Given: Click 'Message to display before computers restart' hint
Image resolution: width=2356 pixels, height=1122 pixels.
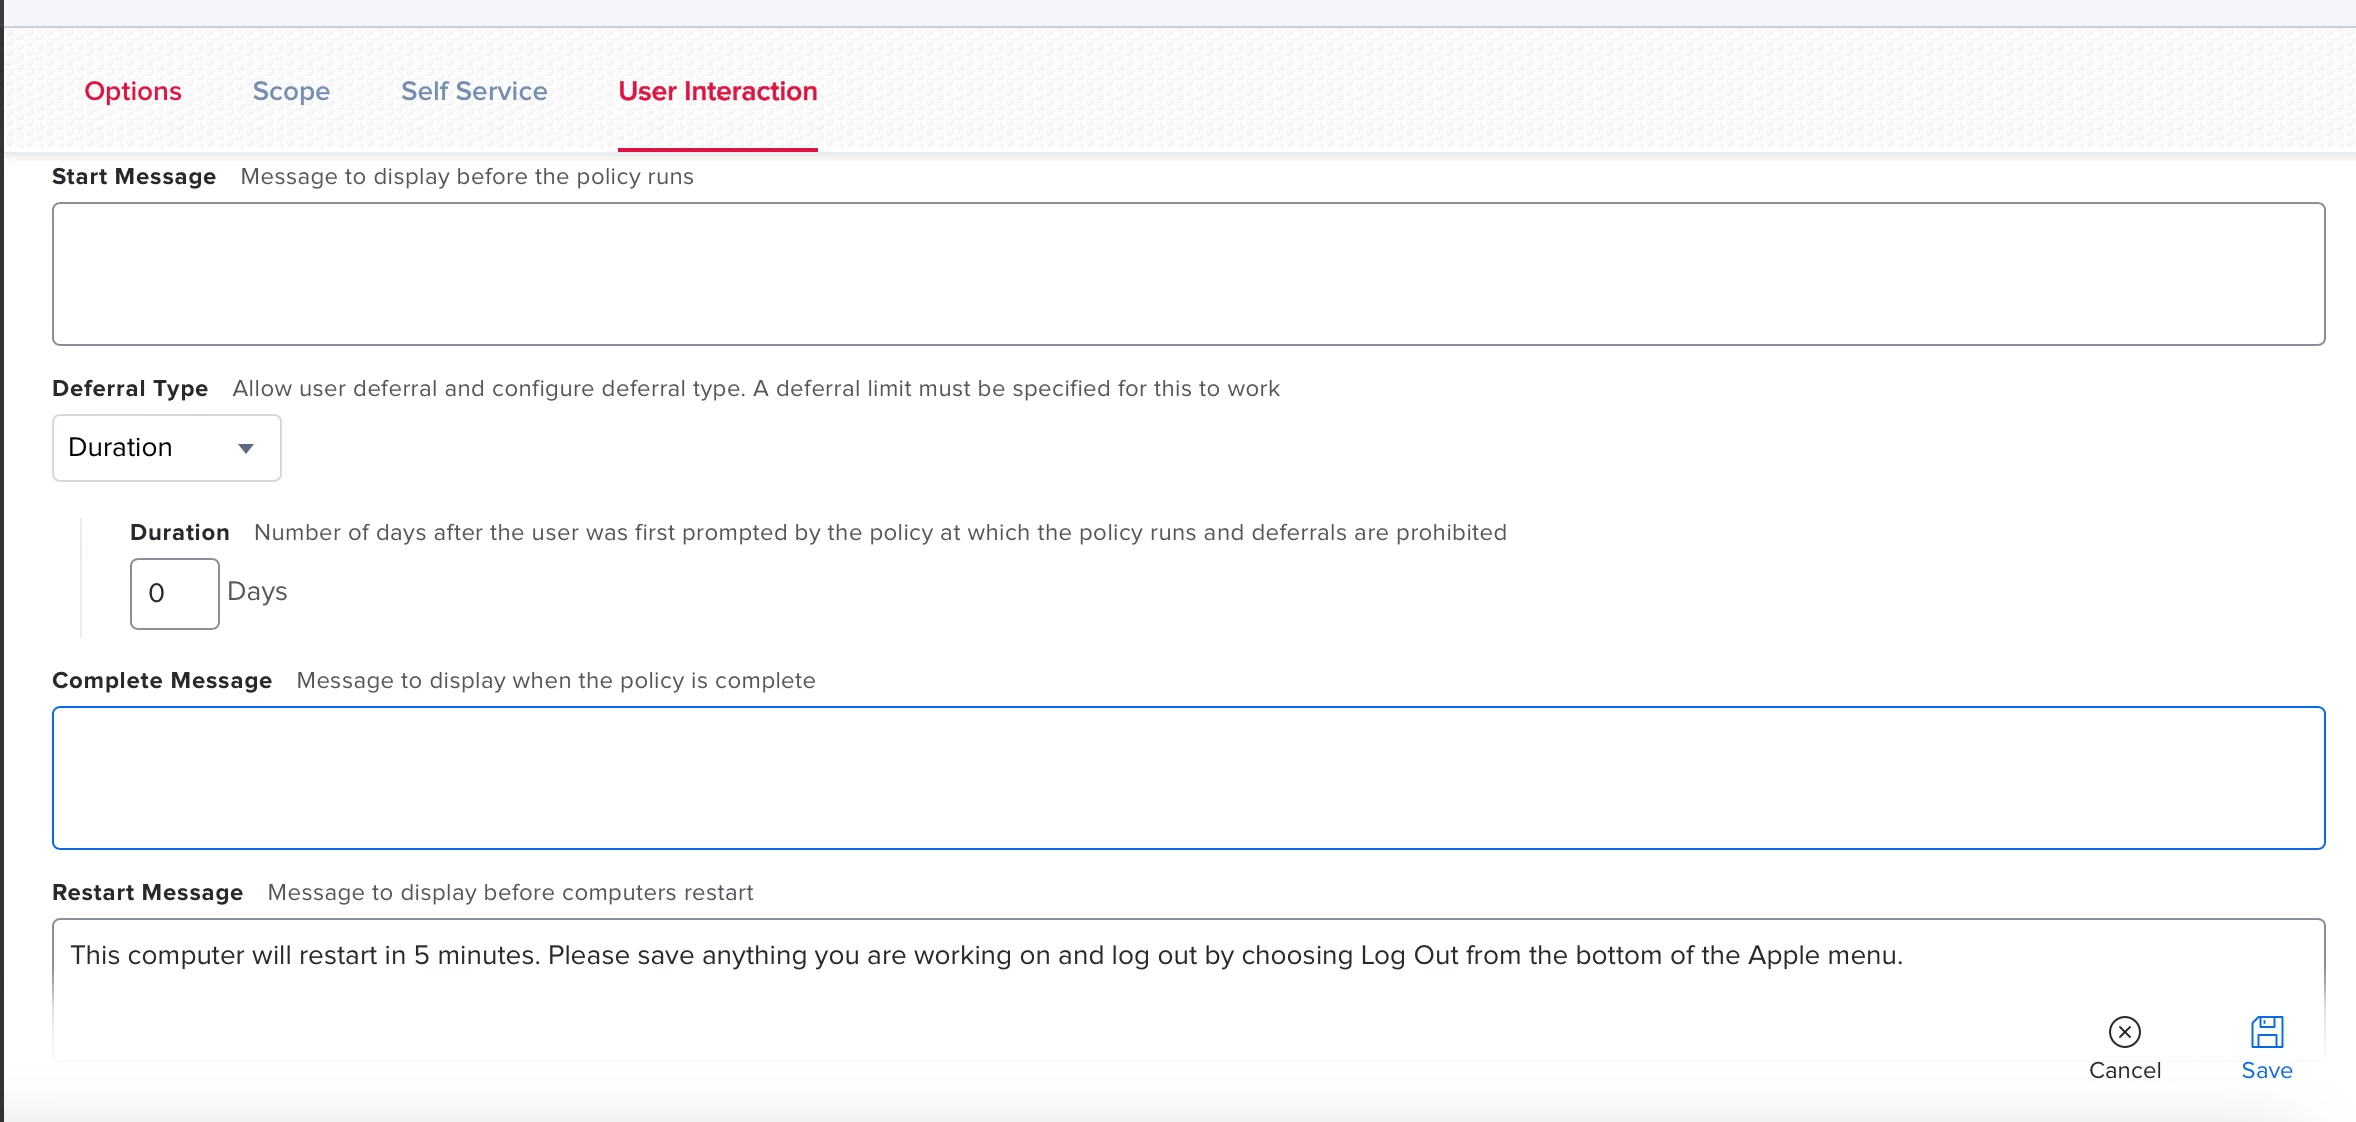Looking at the screenshot, I should pos(510,892).
